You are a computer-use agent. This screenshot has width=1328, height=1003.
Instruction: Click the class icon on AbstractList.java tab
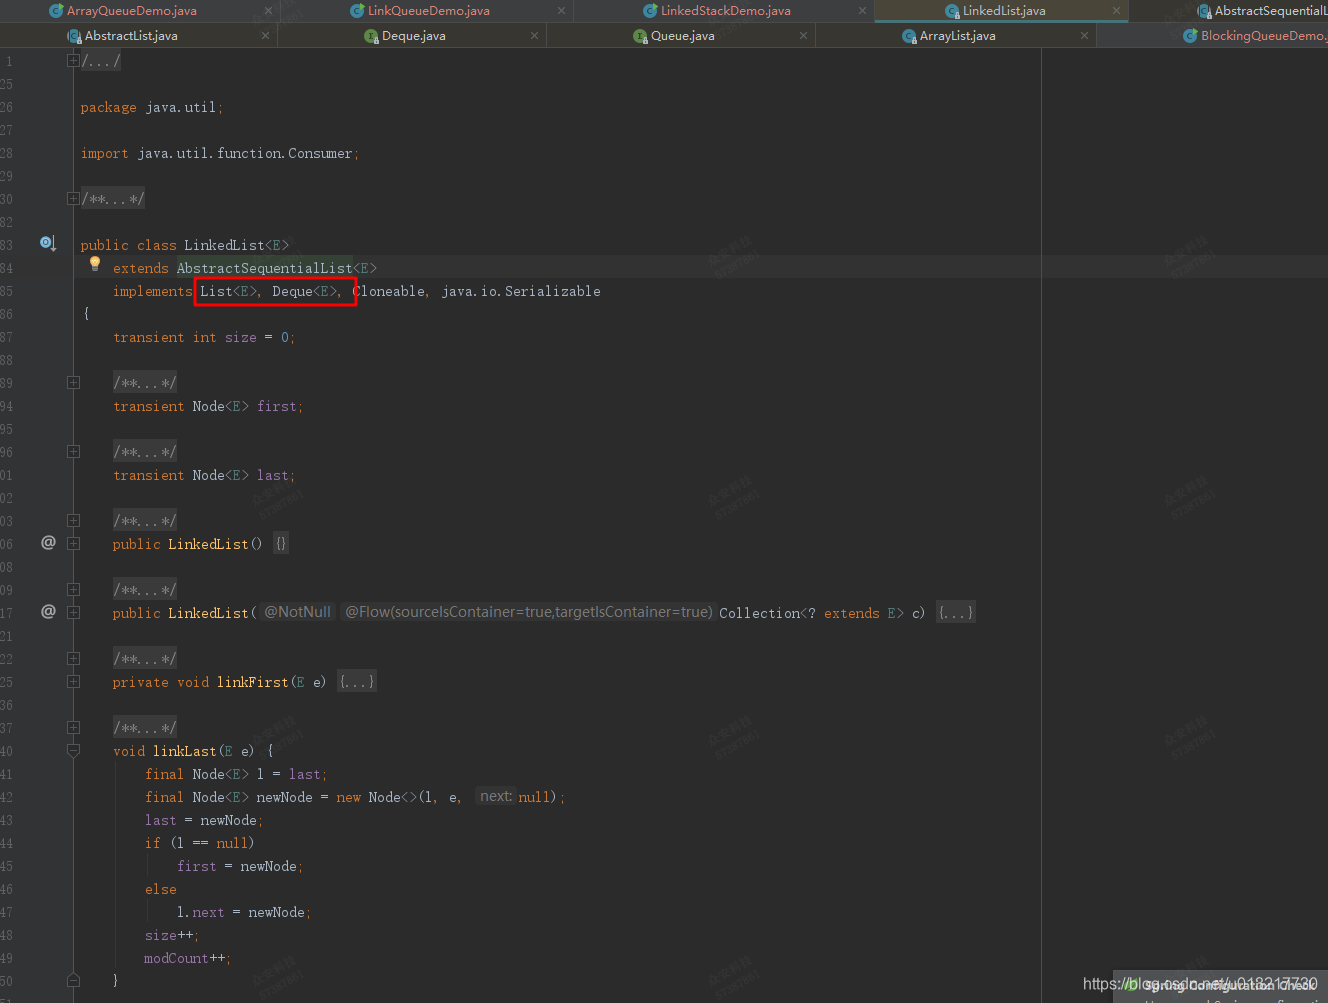click(x=74, y=36)
